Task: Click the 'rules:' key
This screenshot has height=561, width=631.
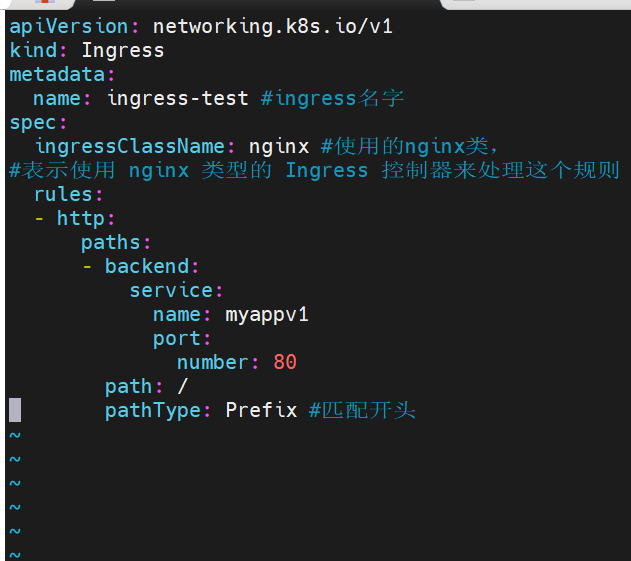Action: pos(68,194)
